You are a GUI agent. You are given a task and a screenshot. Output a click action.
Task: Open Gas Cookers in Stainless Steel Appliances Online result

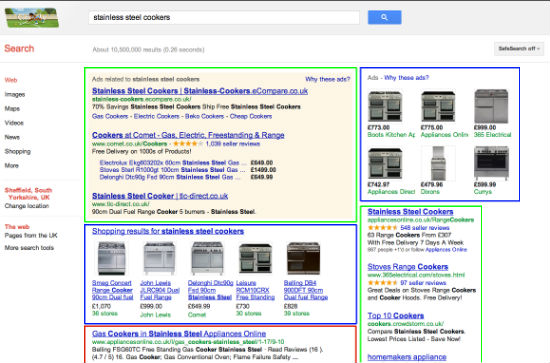(x=179, y=334)
